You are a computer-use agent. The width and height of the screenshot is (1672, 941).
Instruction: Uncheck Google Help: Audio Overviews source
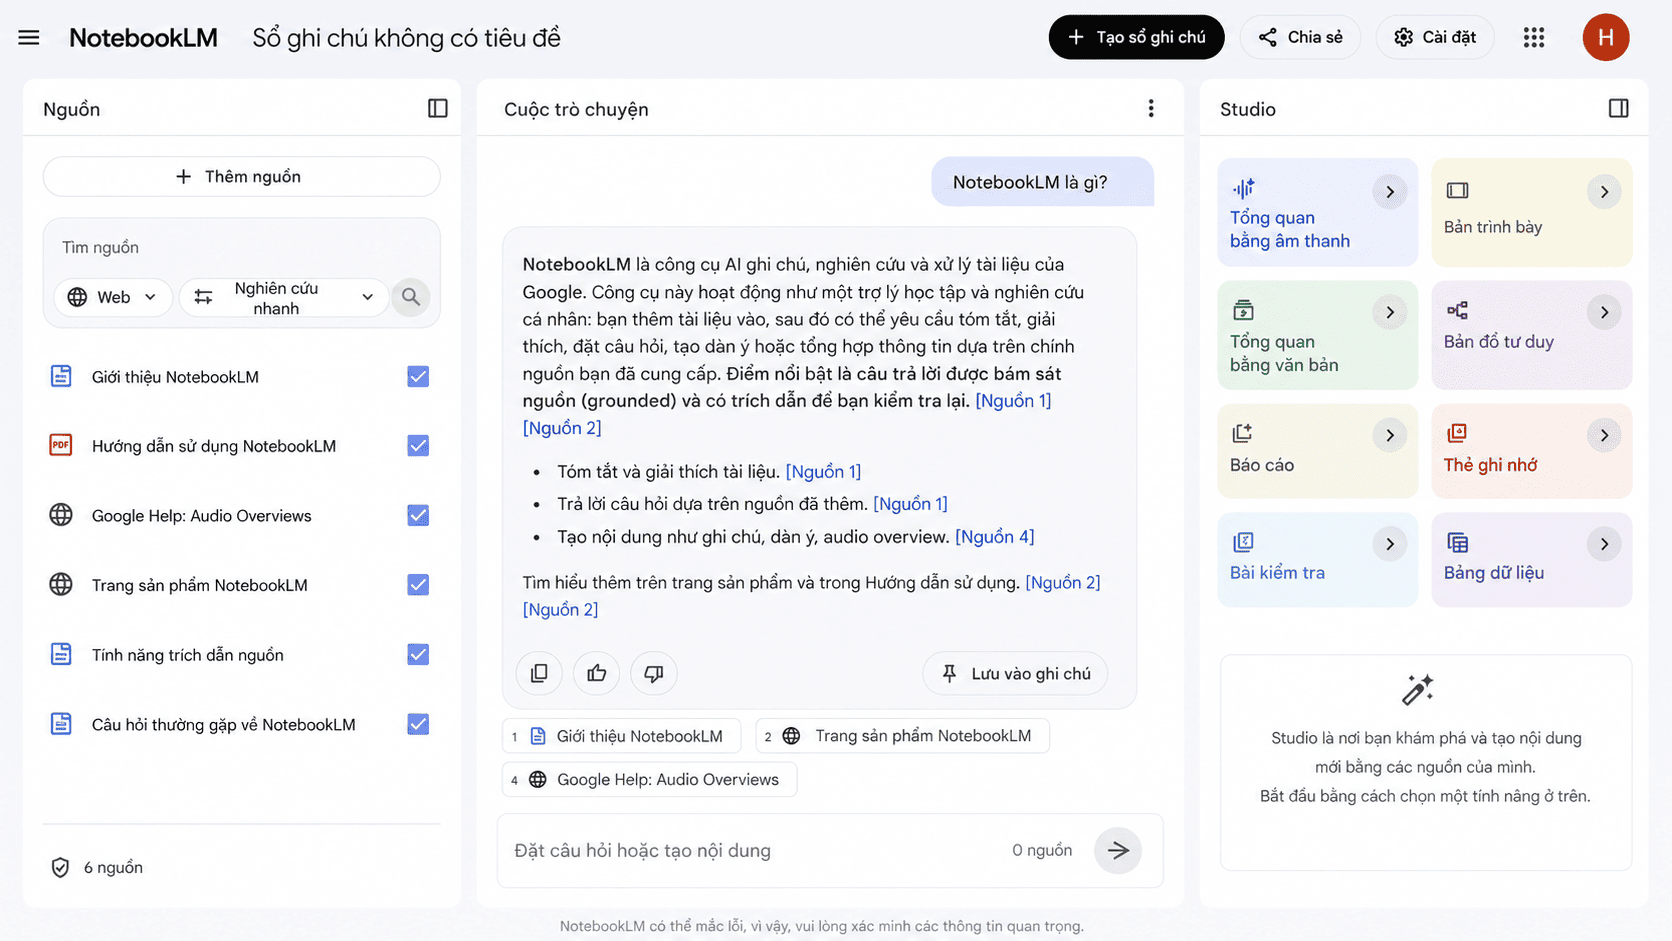[x=418, y=515]
